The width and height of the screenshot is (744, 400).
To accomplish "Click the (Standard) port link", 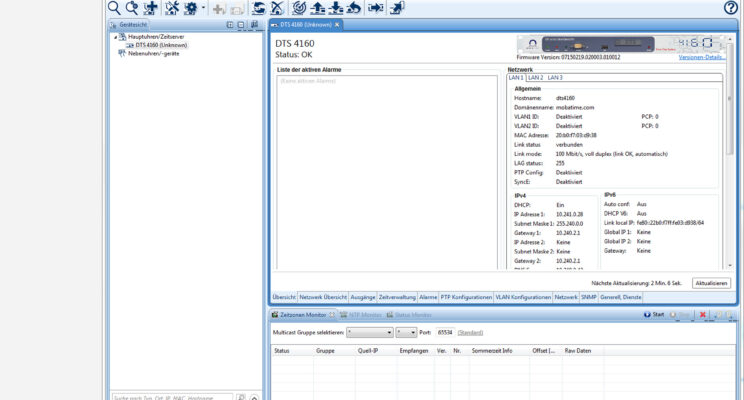I will (470, 333).
